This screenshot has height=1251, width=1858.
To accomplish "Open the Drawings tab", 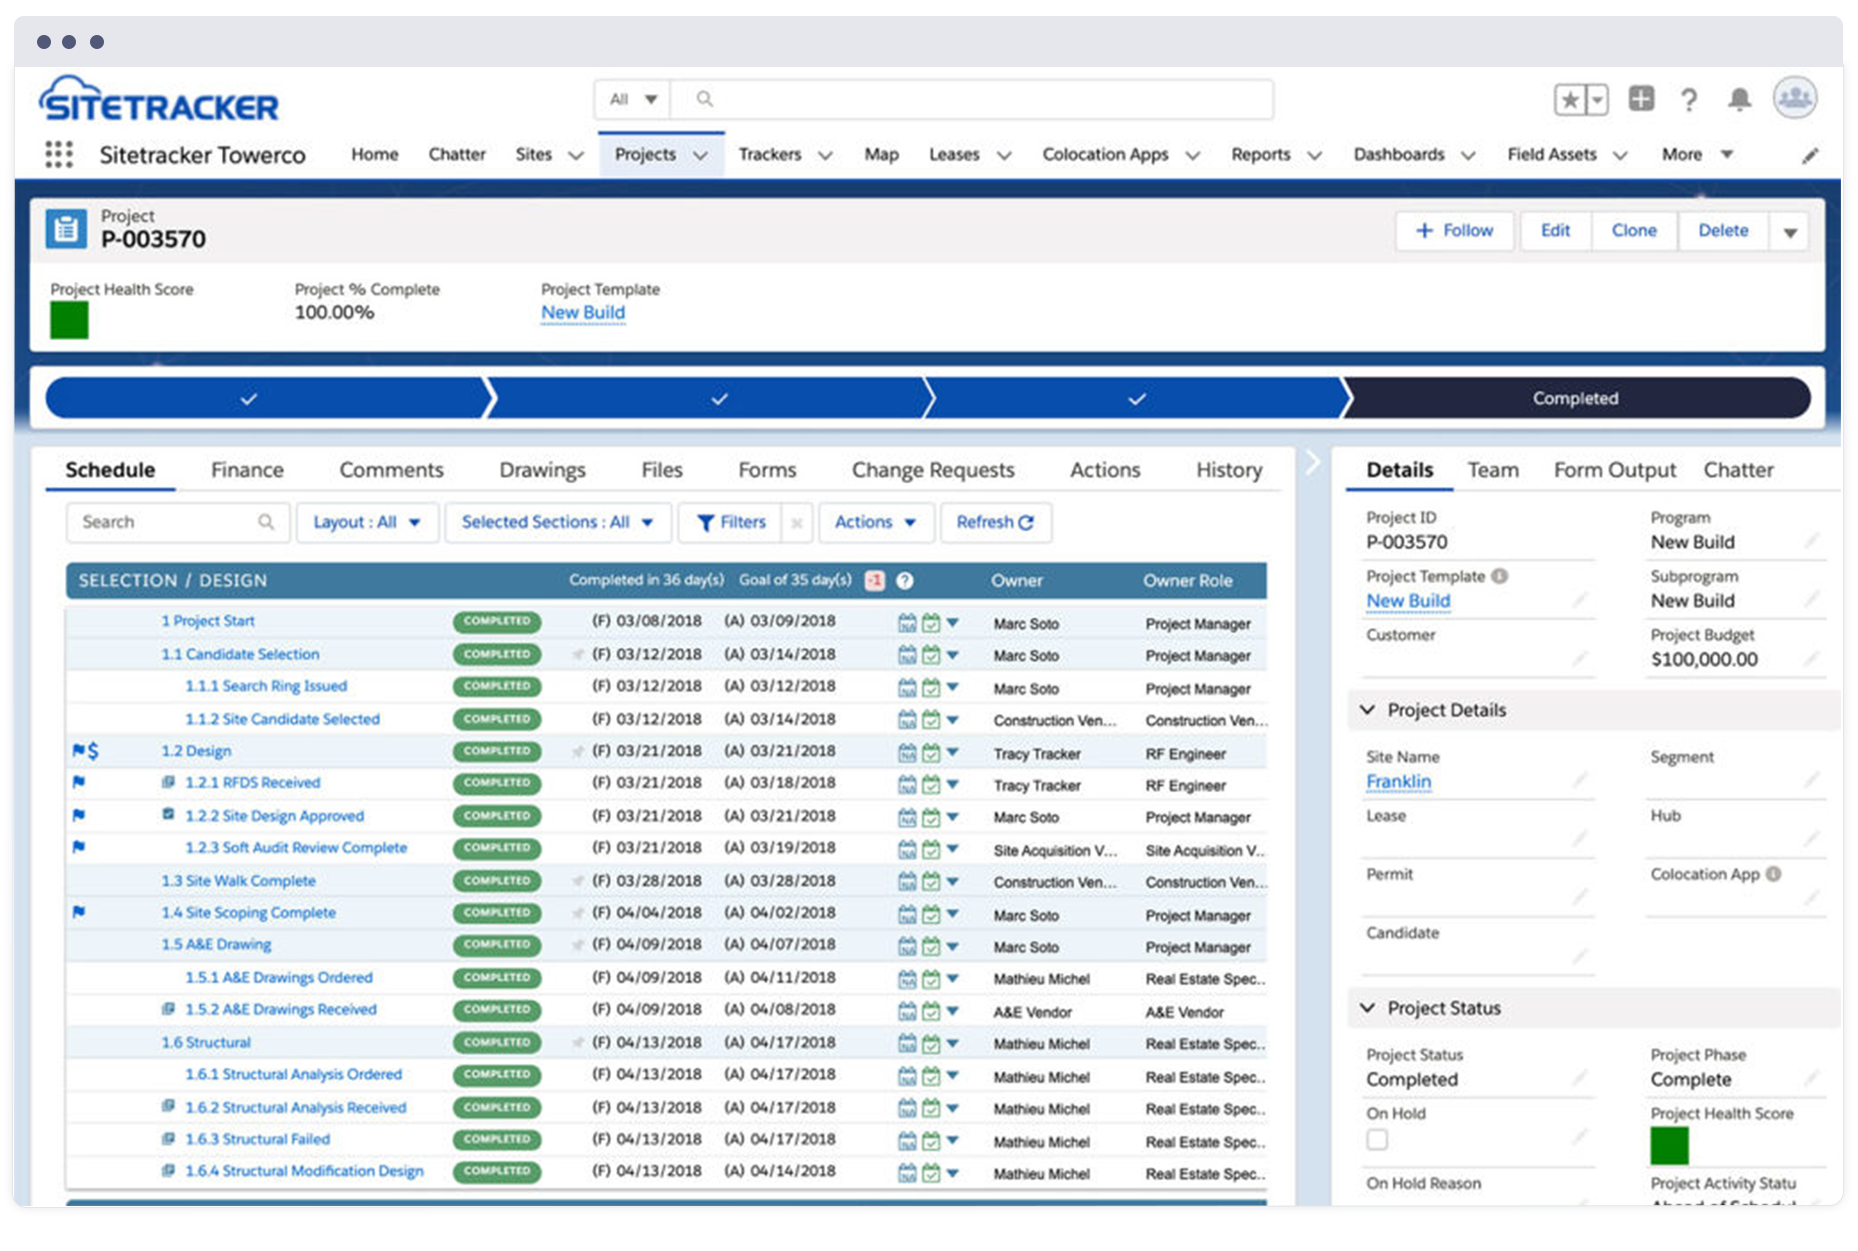I will [x=542, y=470].
